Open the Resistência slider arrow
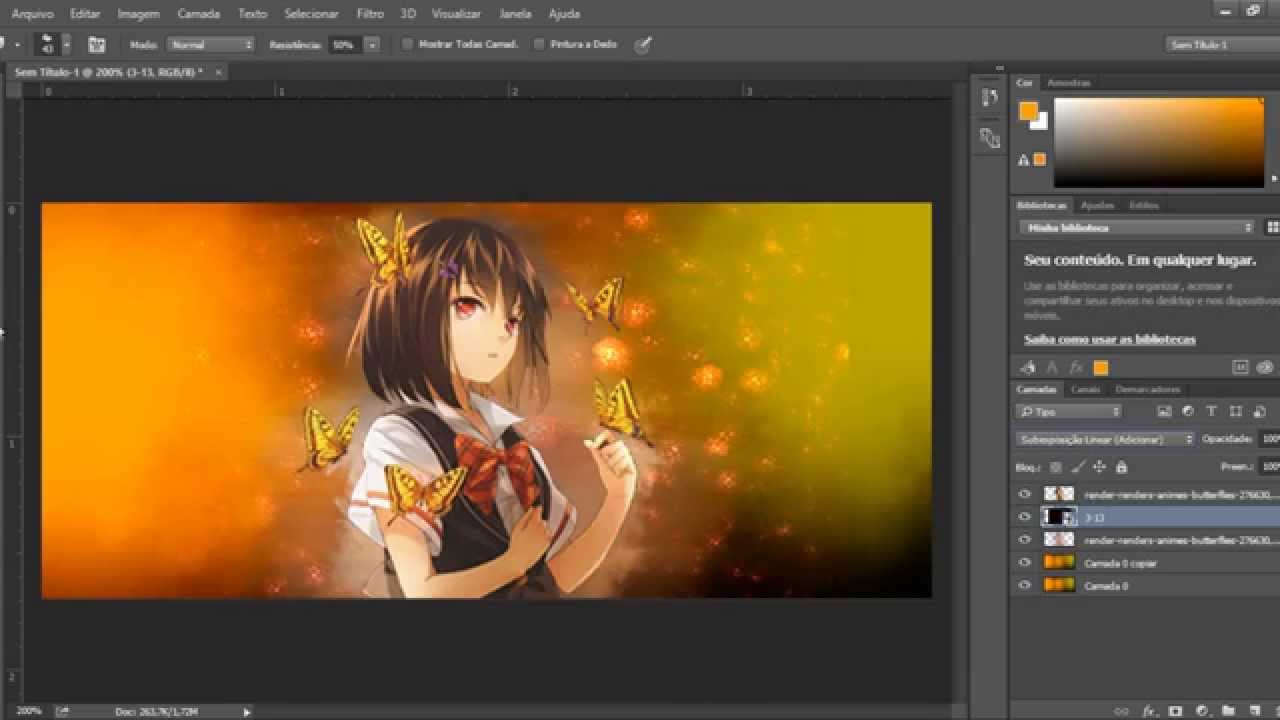The width and height of the screenshot is (1280, 720). 372,45
